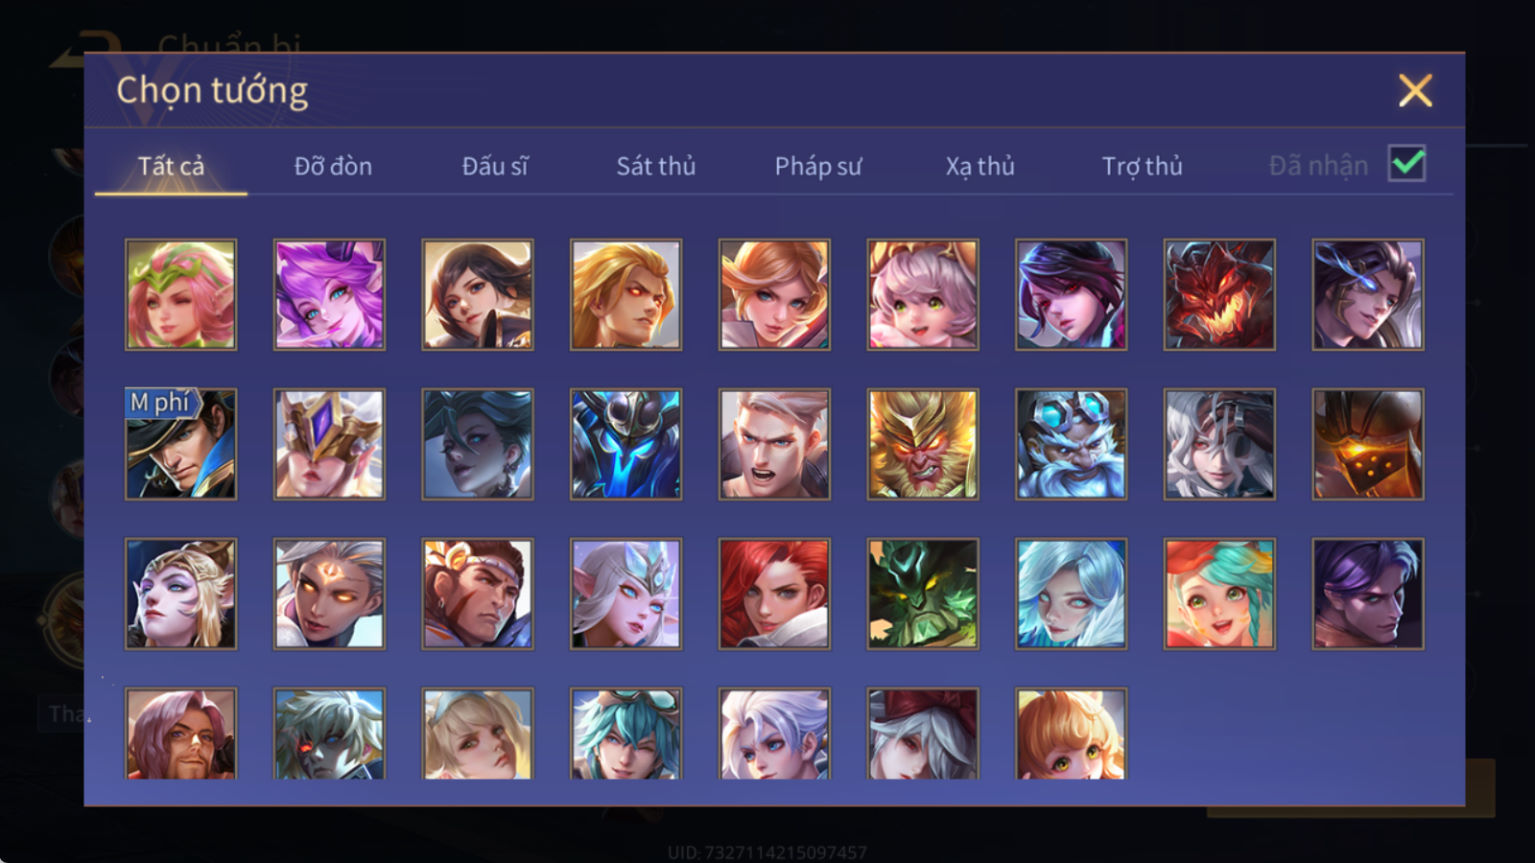Choose the purple-haired hero with curved horns
Viewport: 1535px width, 863px height.
pyautogui.click(x=329, y=294)
